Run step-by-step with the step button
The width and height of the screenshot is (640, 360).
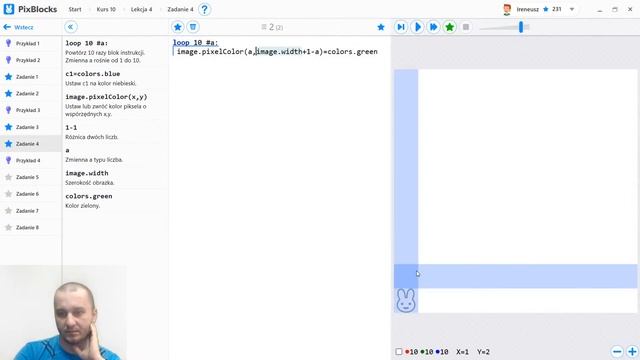click(401, 27)
